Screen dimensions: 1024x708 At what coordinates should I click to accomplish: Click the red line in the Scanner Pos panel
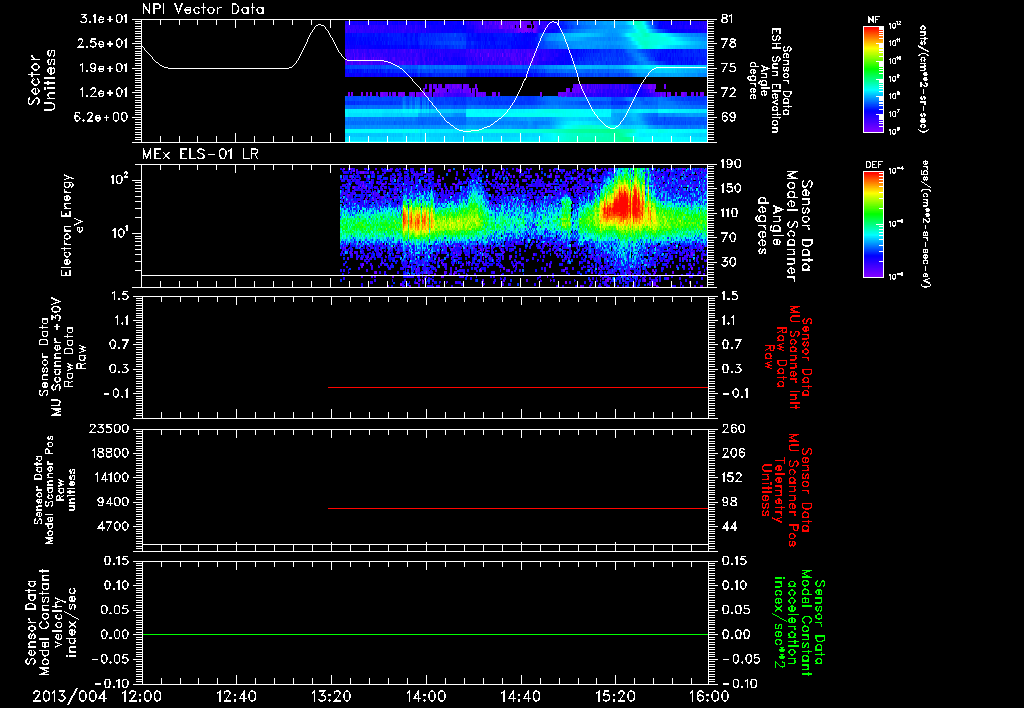click(x=518, y=508)
